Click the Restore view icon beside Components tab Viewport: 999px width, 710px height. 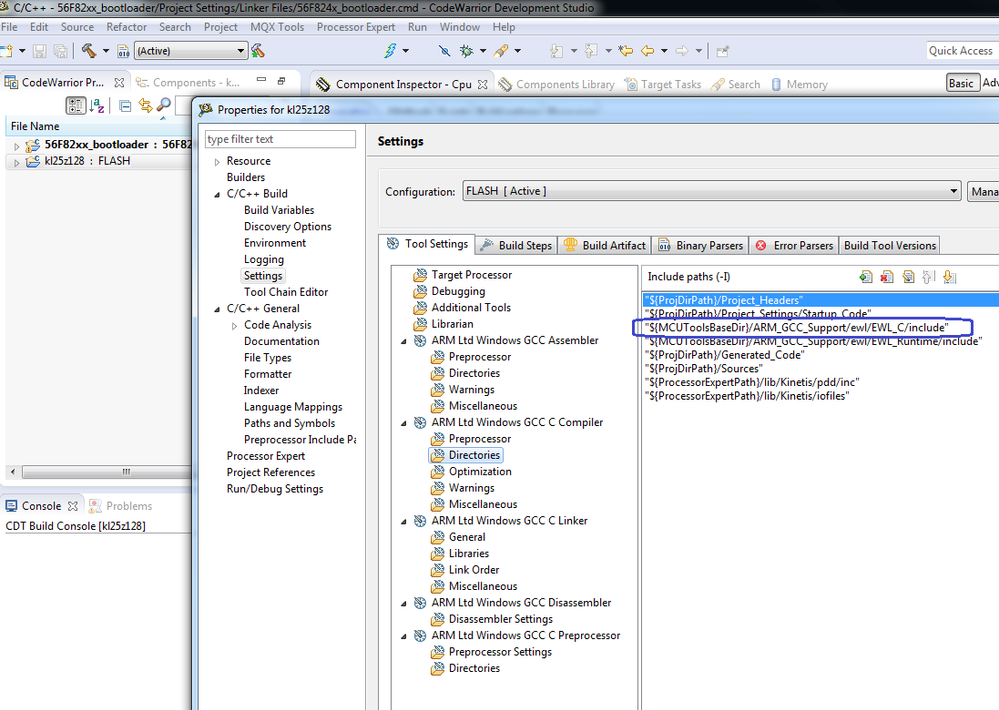point(281,81)
